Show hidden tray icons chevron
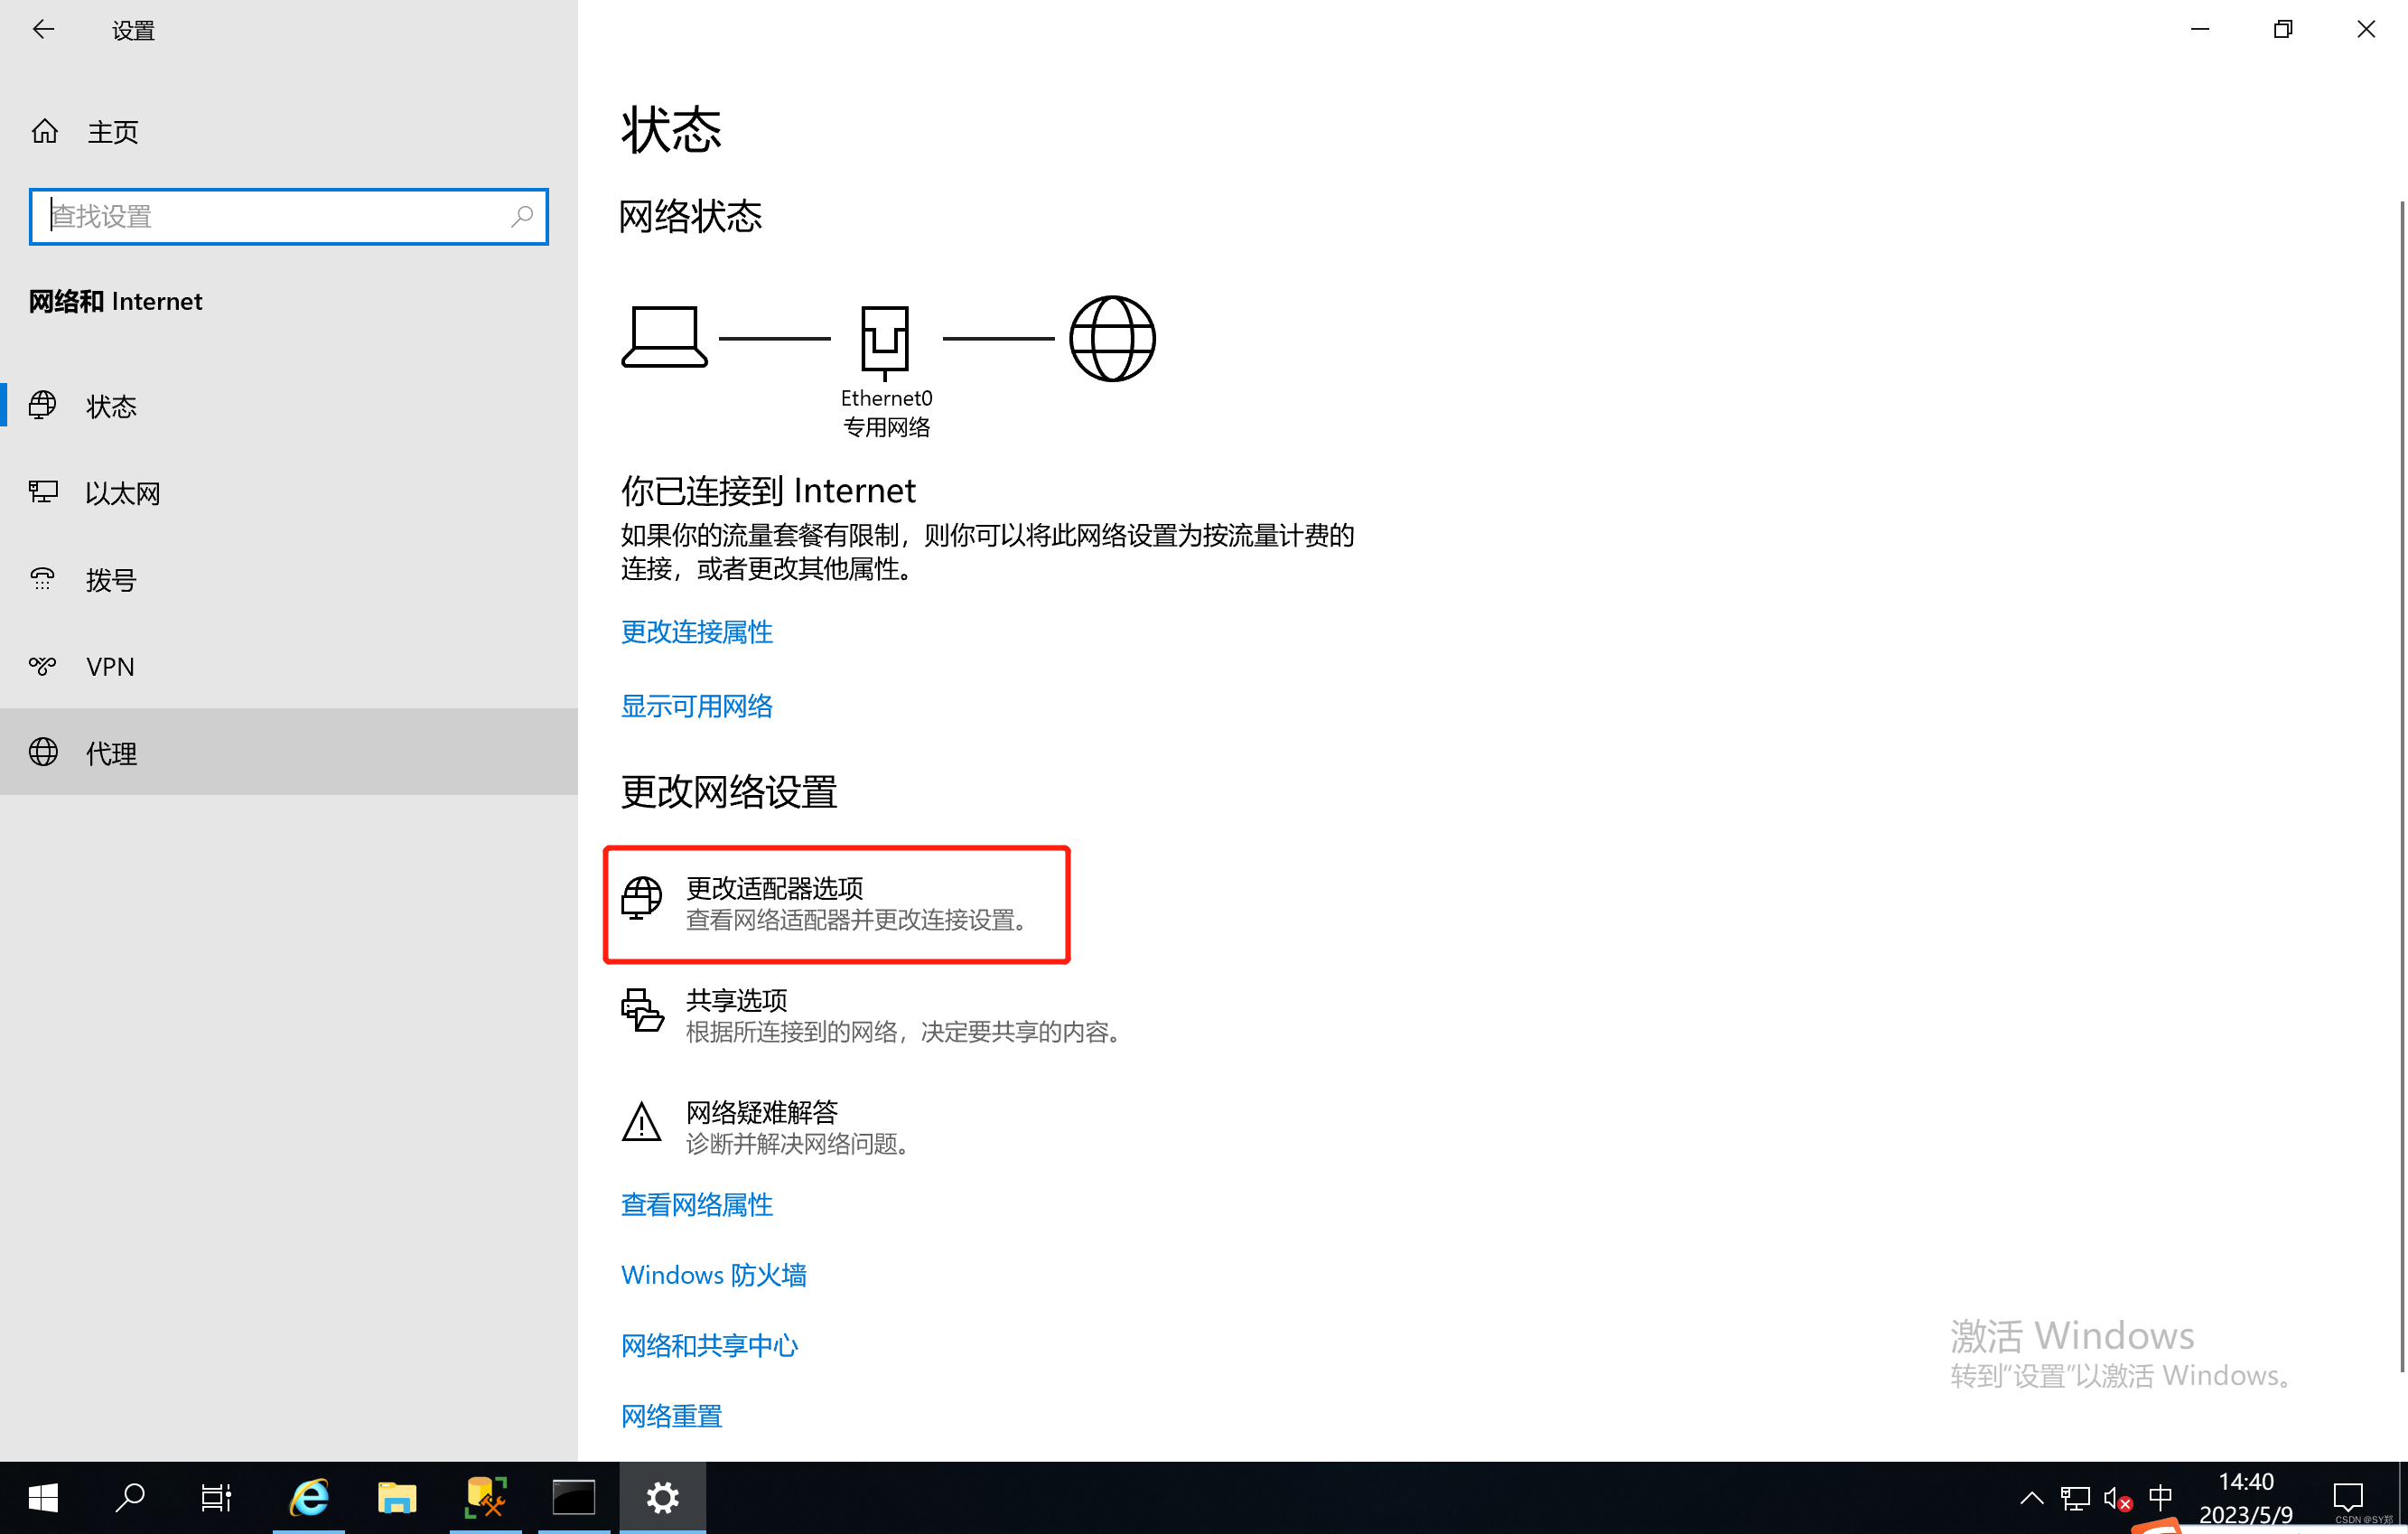Screen dimensions: 2408x1534 (2031, 1497)
